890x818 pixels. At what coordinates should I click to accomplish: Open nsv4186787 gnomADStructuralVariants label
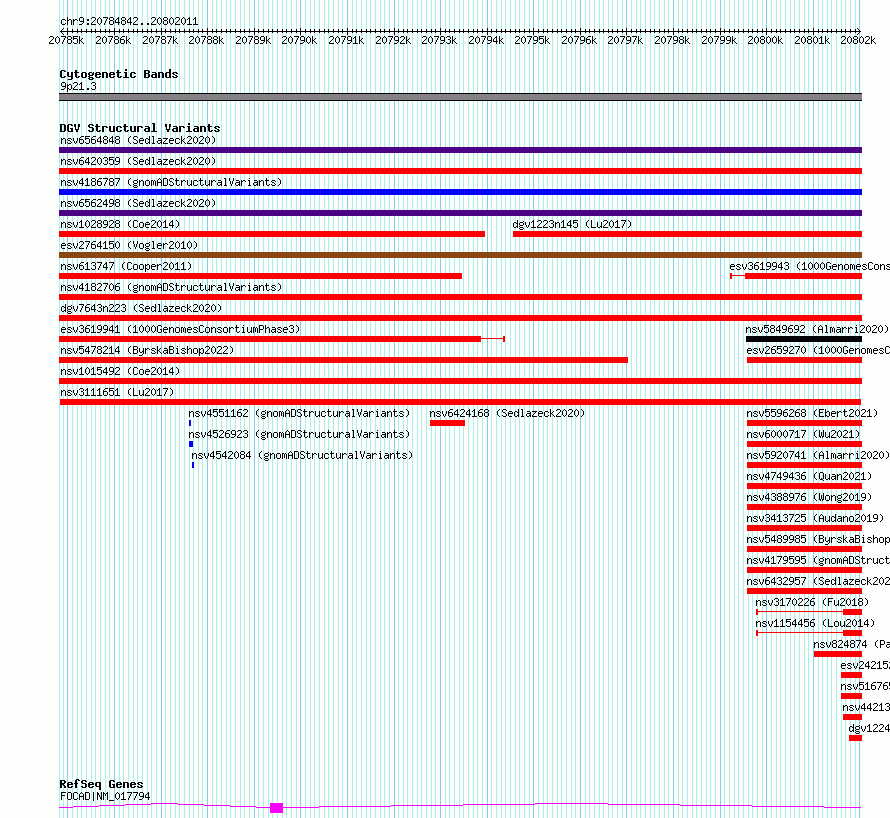pos(171,182)
